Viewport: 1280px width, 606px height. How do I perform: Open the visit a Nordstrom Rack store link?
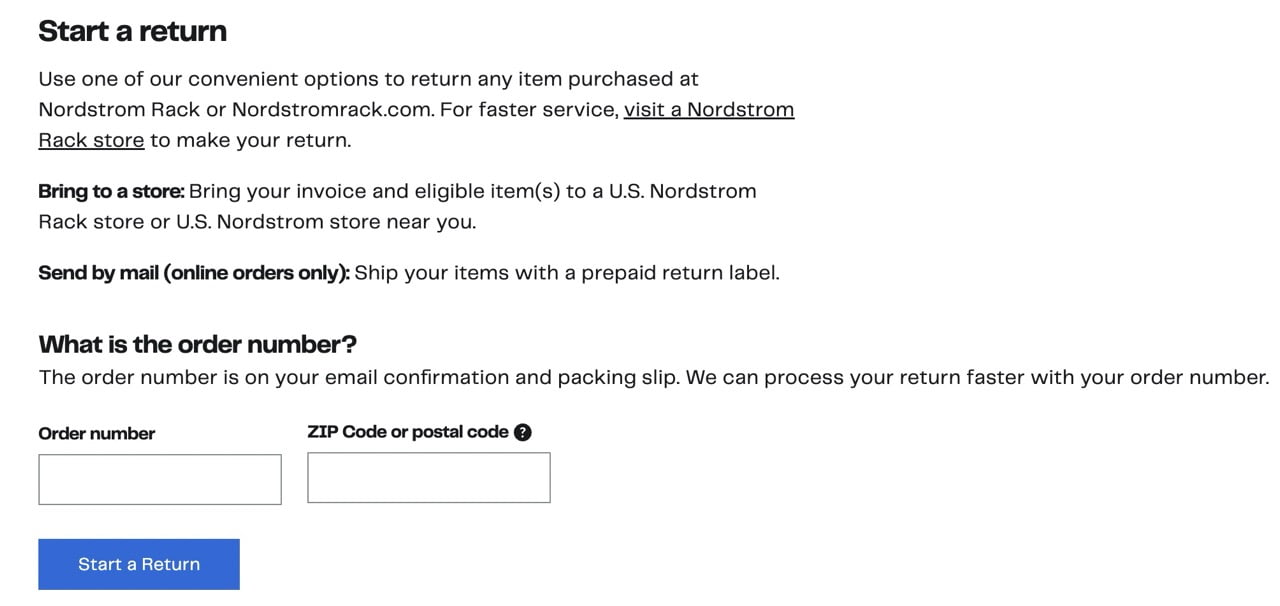[x=709, y=109]
